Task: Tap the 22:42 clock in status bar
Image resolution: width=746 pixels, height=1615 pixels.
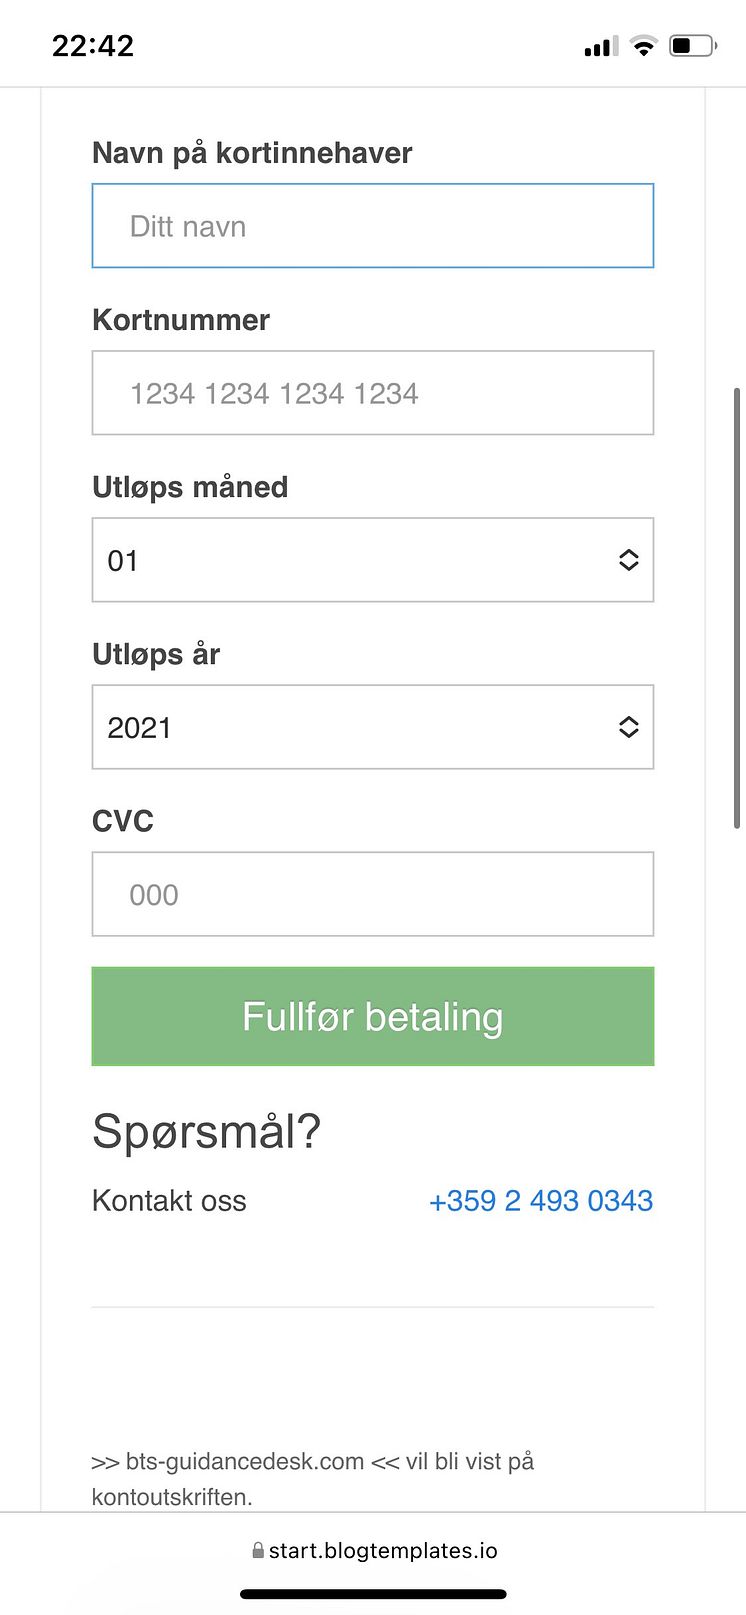Action: [93, 46]
